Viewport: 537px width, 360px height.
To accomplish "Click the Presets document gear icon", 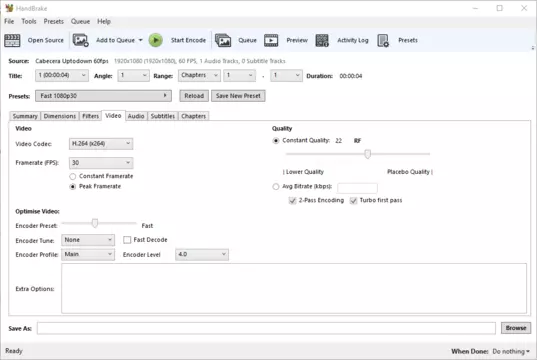I will click(383, 40).
